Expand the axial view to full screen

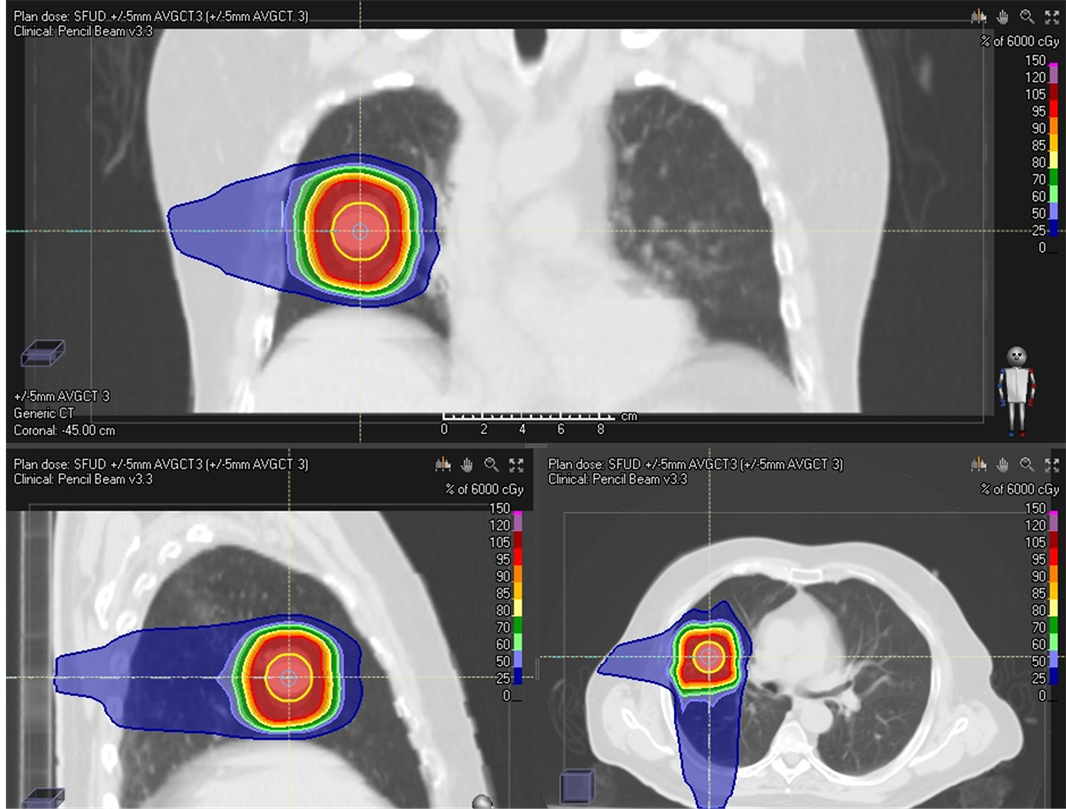pos(1052,465)
